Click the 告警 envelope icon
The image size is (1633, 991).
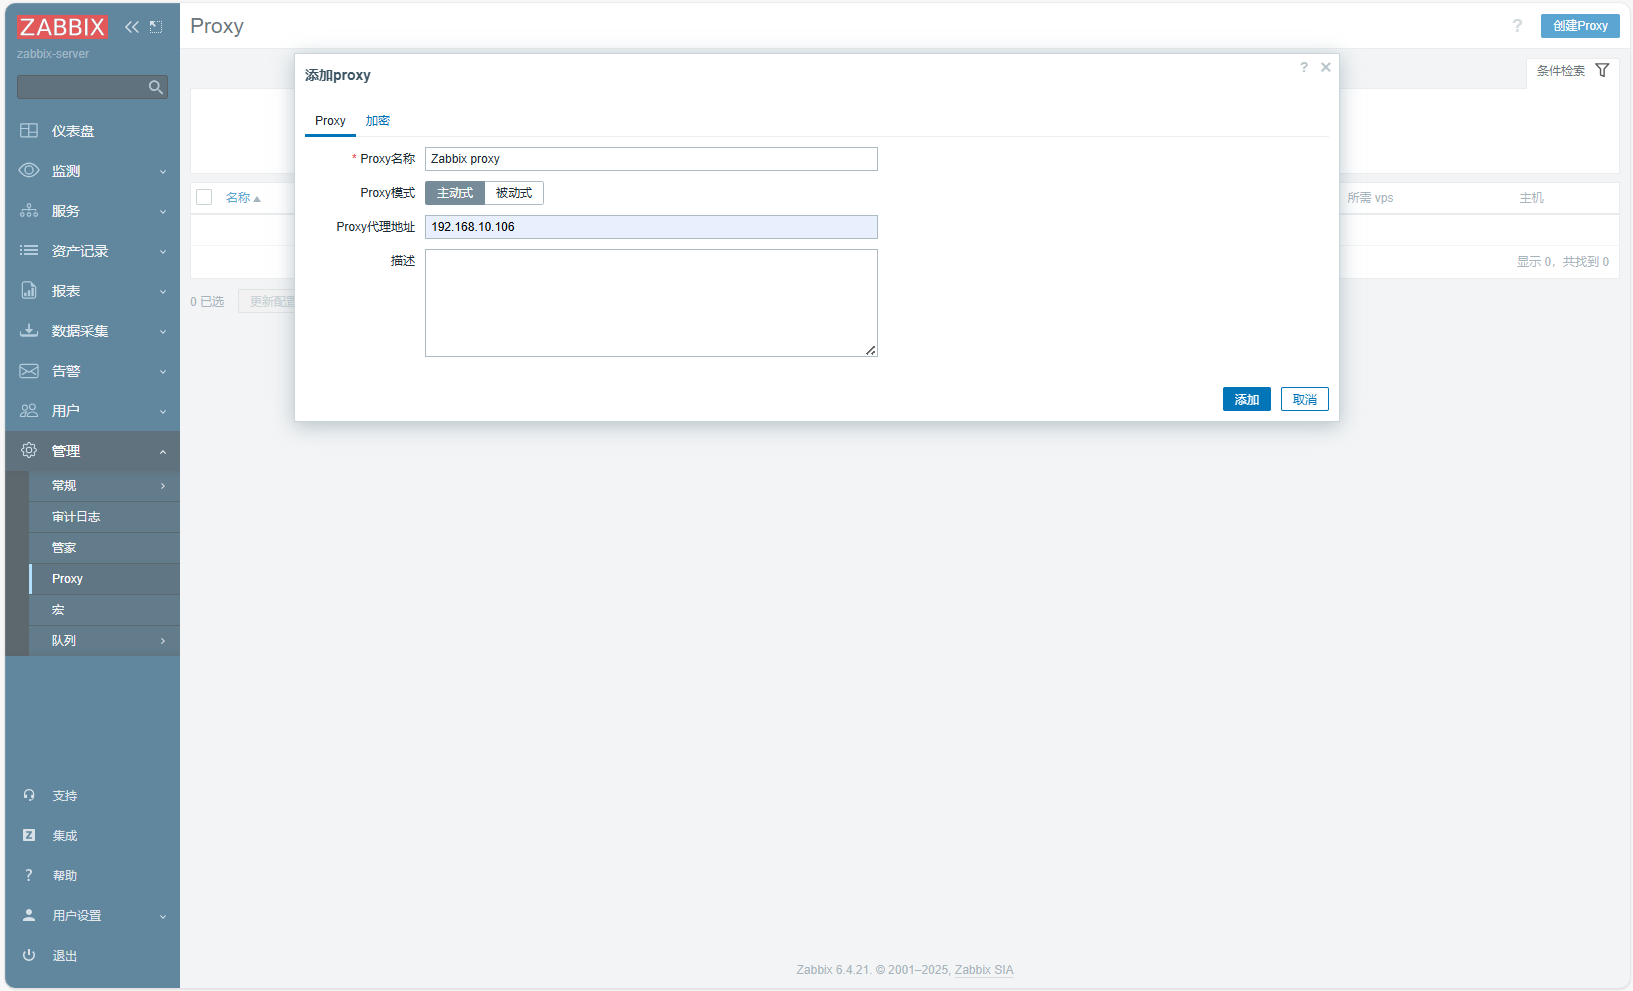(x=29, y=371)
